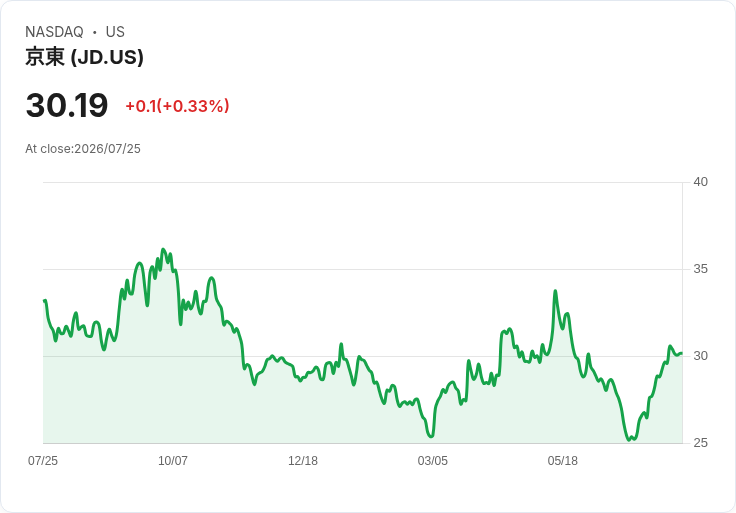Click the 40 price axis label
The height and width of the screenshot is (513, 736).
pyautogui.click(x=700, y=182)
